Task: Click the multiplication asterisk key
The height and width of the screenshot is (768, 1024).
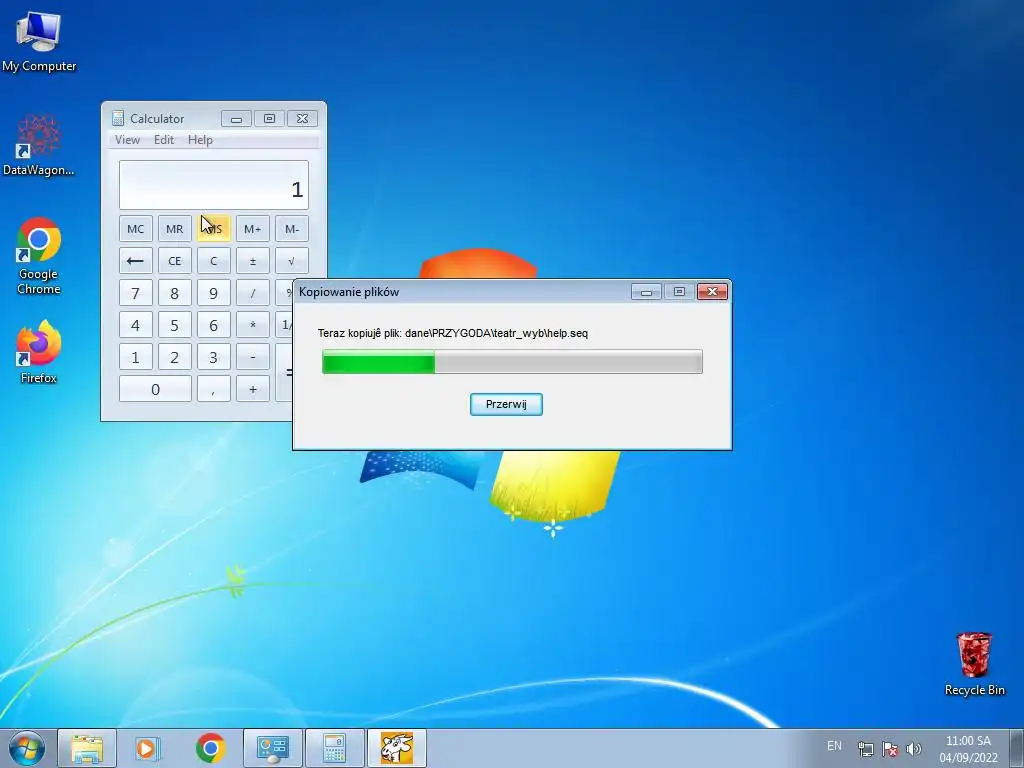Action: (x=253, y=325)
